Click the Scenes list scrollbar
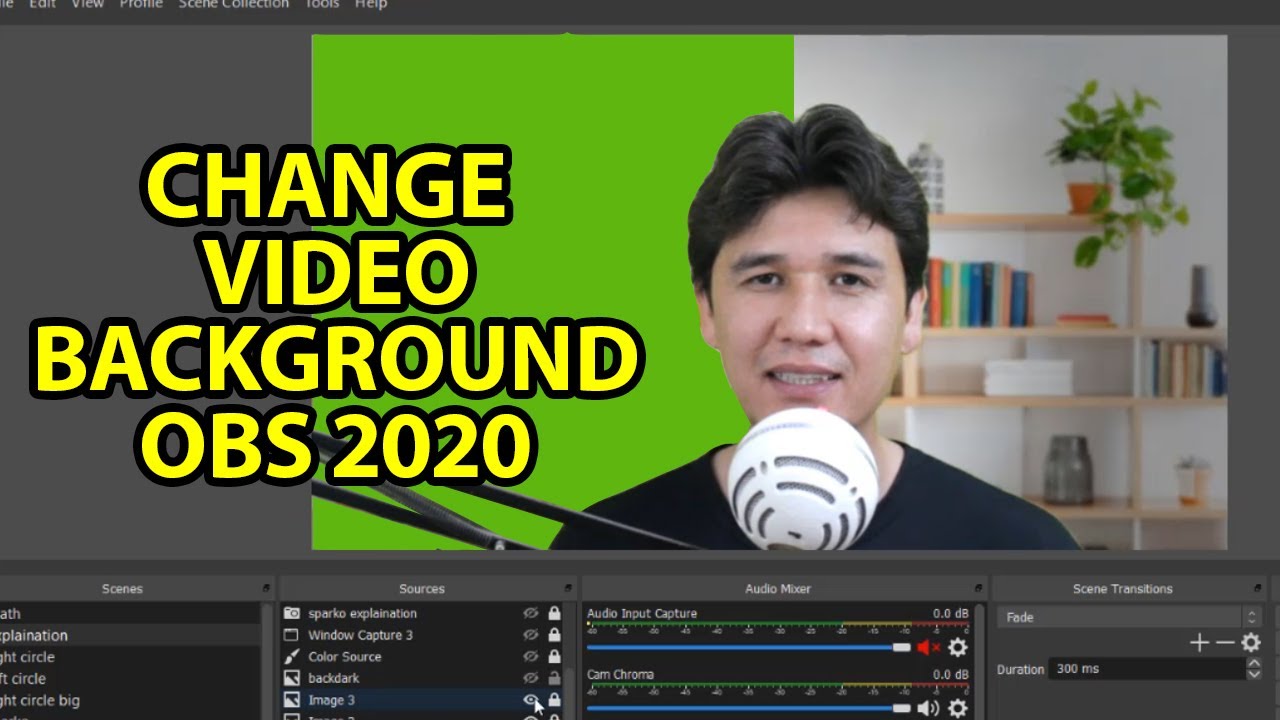The image size is (1280, 720). tap(267, 660)
